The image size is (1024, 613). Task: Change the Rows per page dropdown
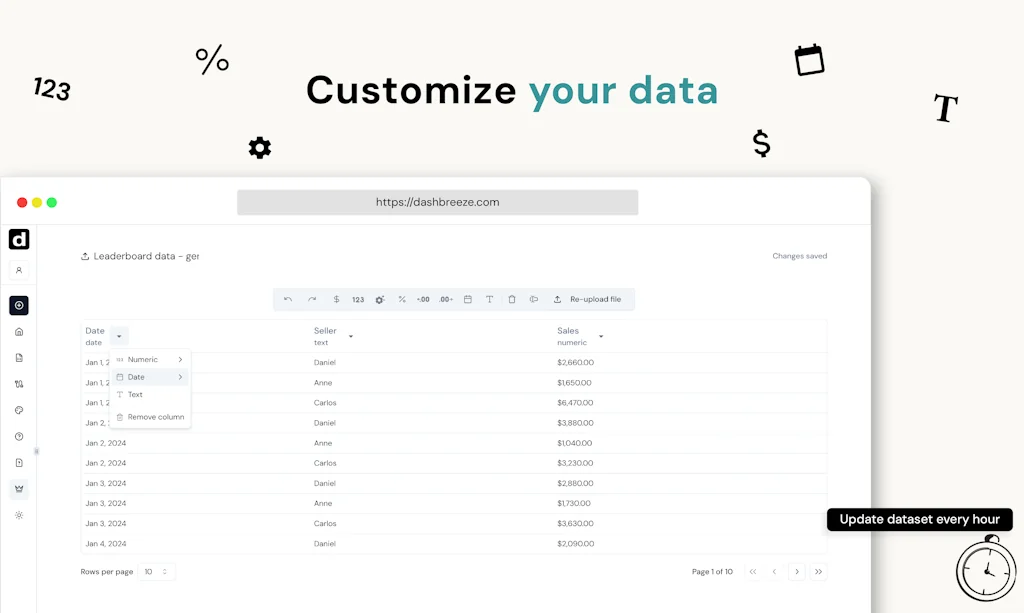click(x=156, y=571)
